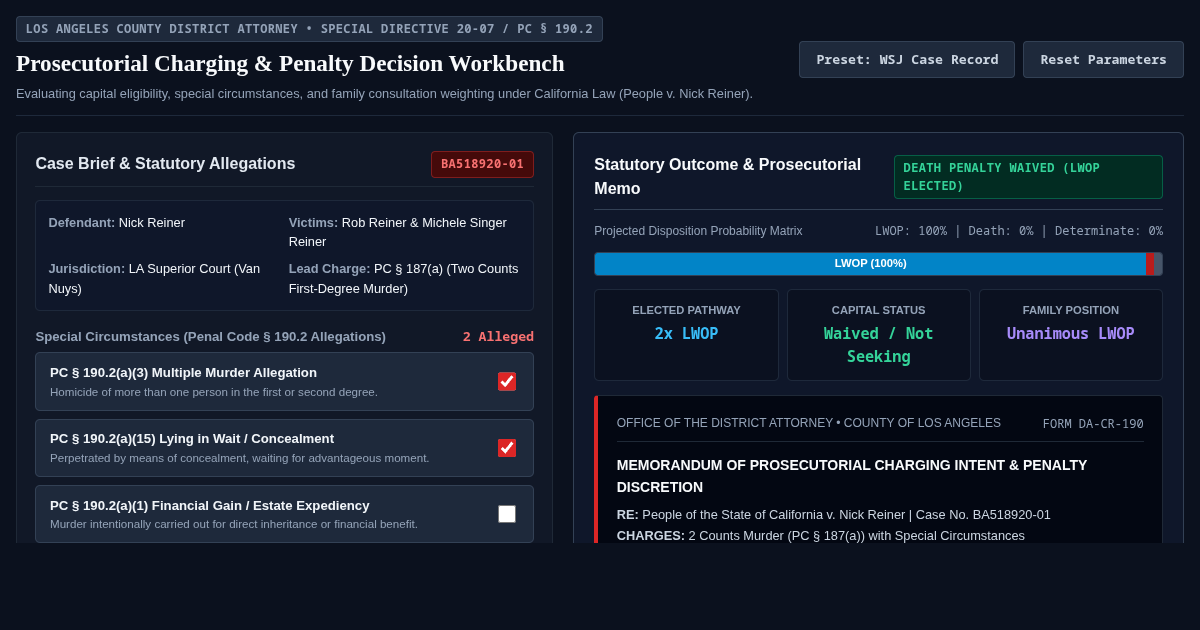Click the Jurisdiction: LA Superior Court text
1200x630 pixels.
click(154, 279)
